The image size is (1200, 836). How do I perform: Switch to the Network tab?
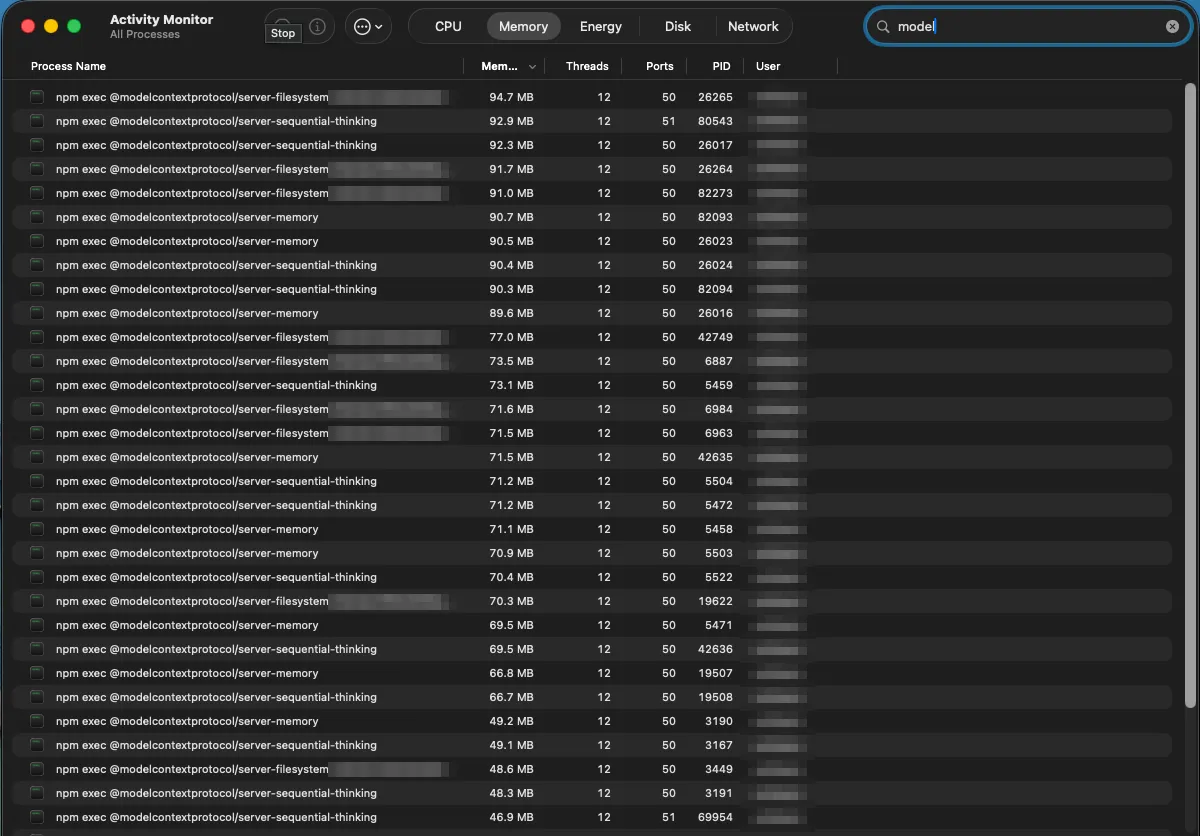coord(753,26)
